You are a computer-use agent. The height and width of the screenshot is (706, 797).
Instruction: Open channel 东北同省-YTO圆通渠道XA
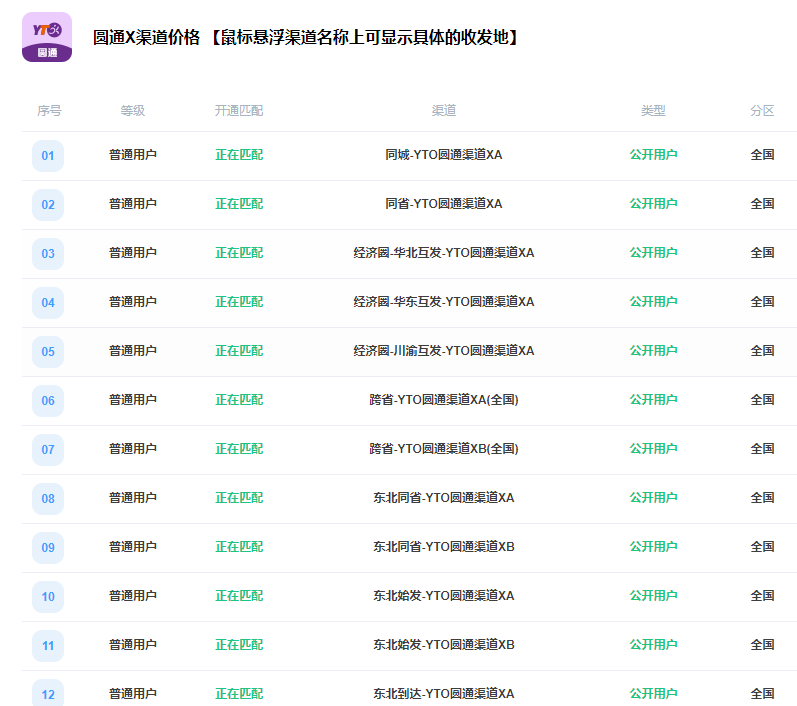[x=444, y=498]
